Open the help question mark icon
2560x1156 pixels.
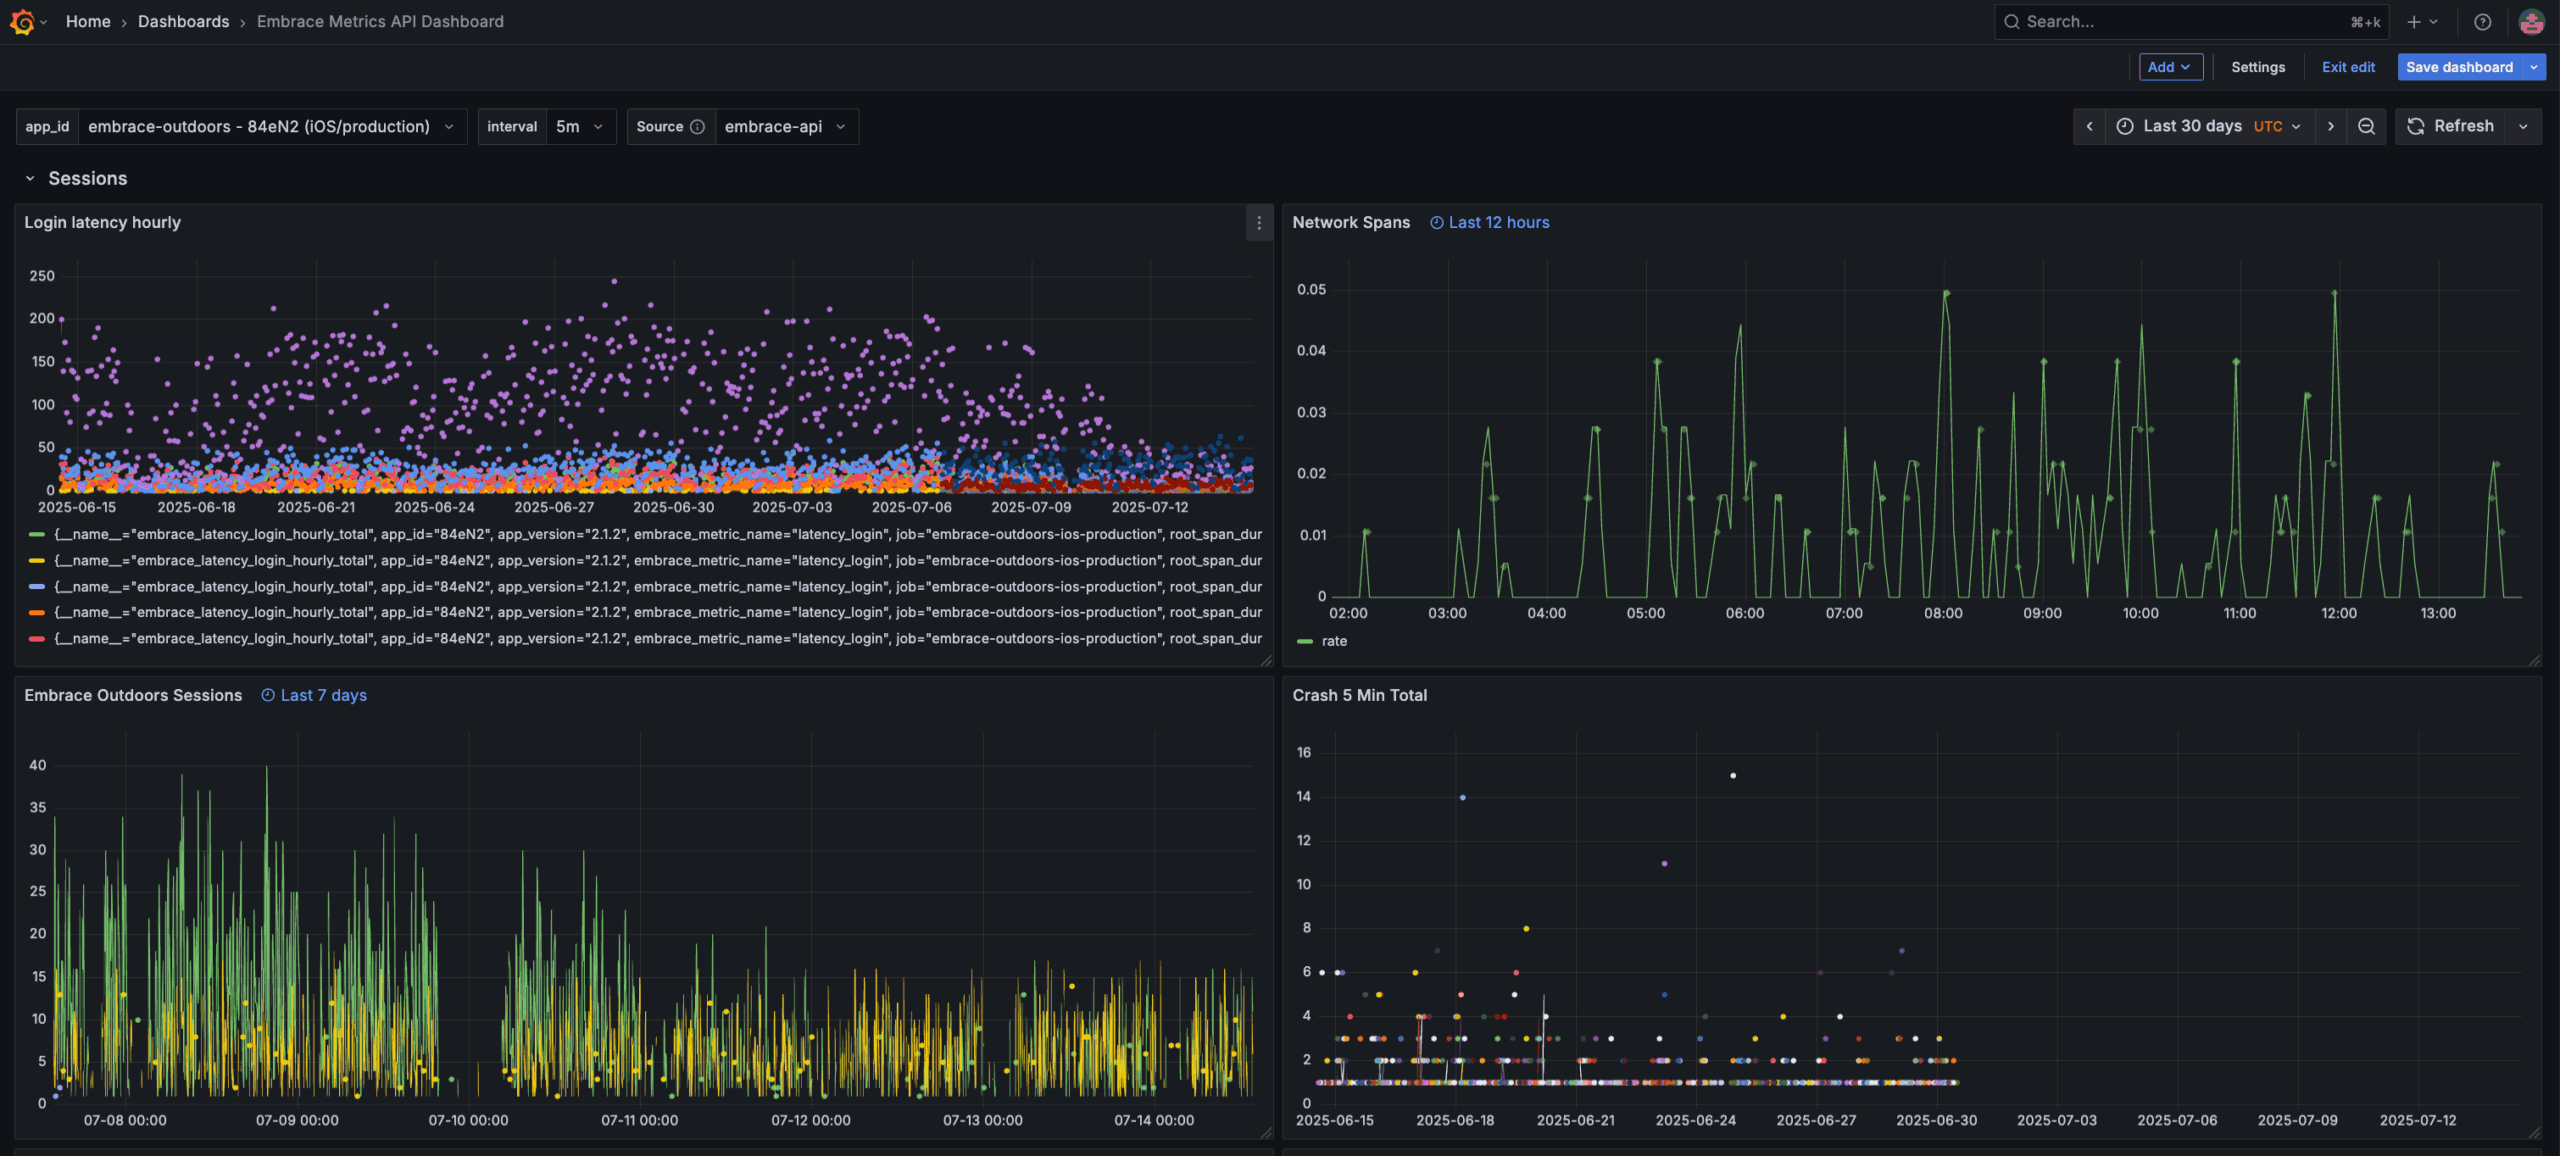pos(2482,22)
